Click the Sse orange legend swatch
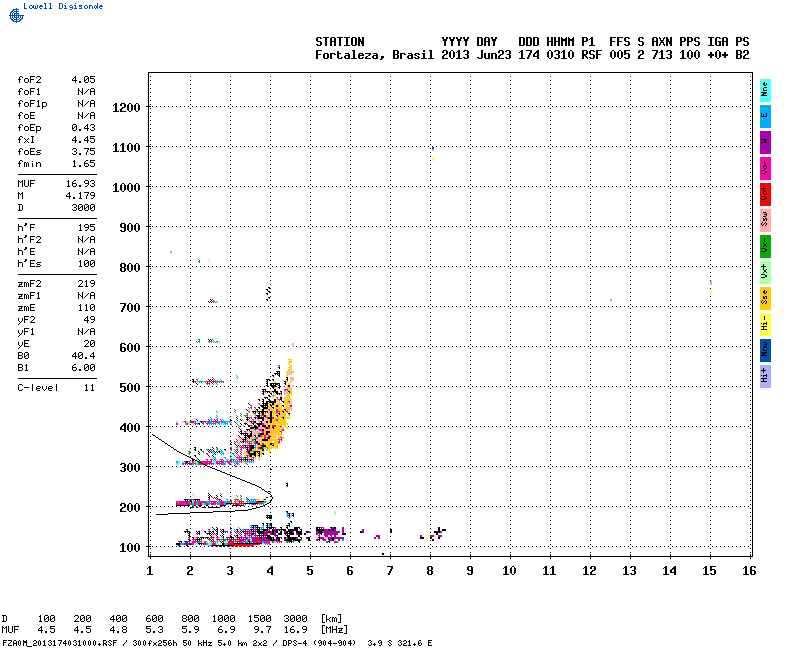The height and width of the screenshot is (650, 800). point(765,298)
